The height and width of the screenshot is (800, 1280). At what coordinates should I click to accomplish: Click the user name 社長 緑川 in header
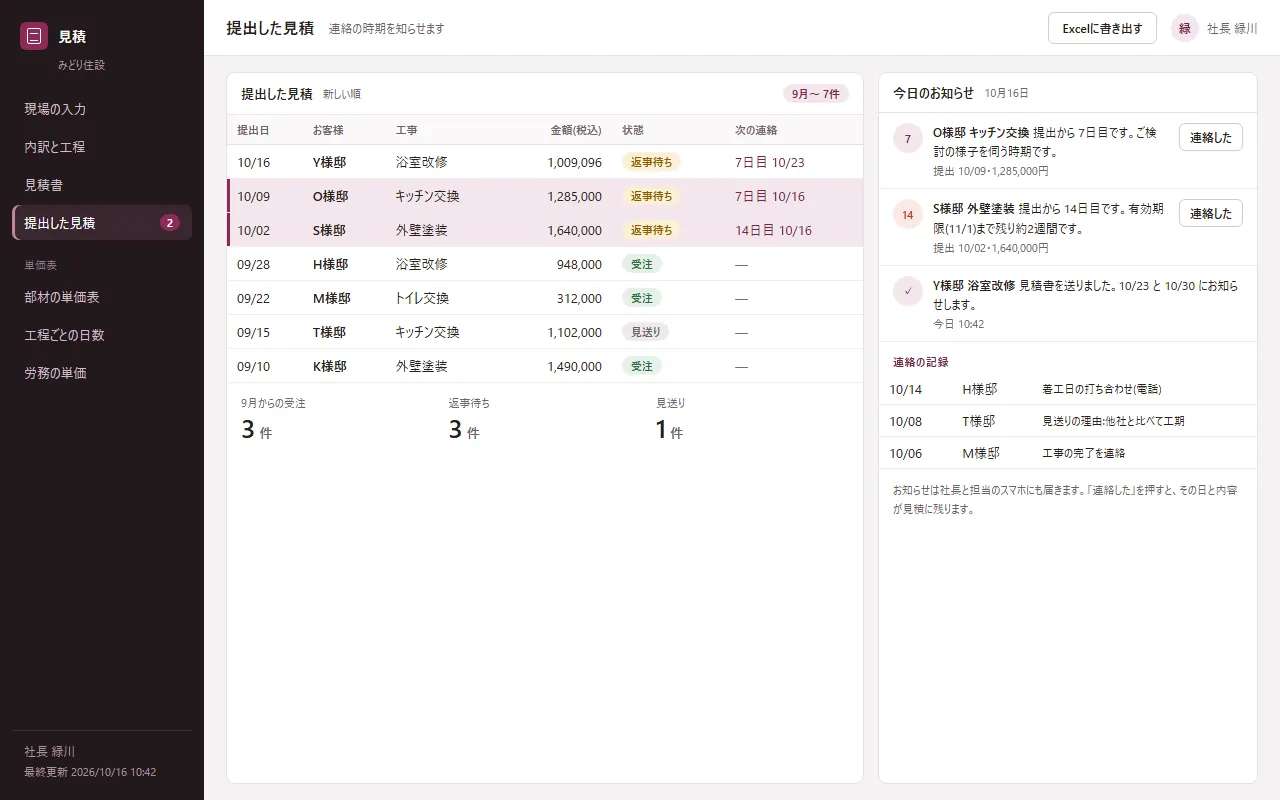1232,29
